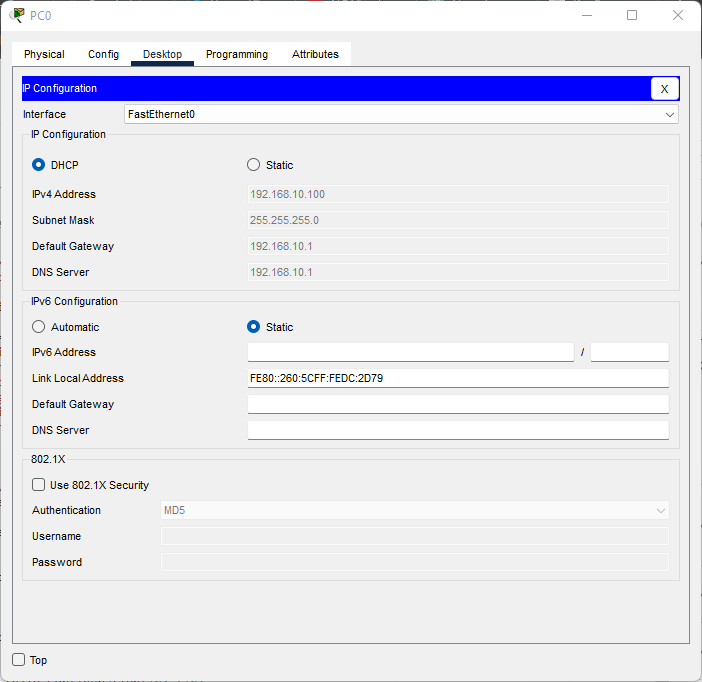Maximize the PC0 window
This screenshot has width=702, height=682.
coord(632,15)
